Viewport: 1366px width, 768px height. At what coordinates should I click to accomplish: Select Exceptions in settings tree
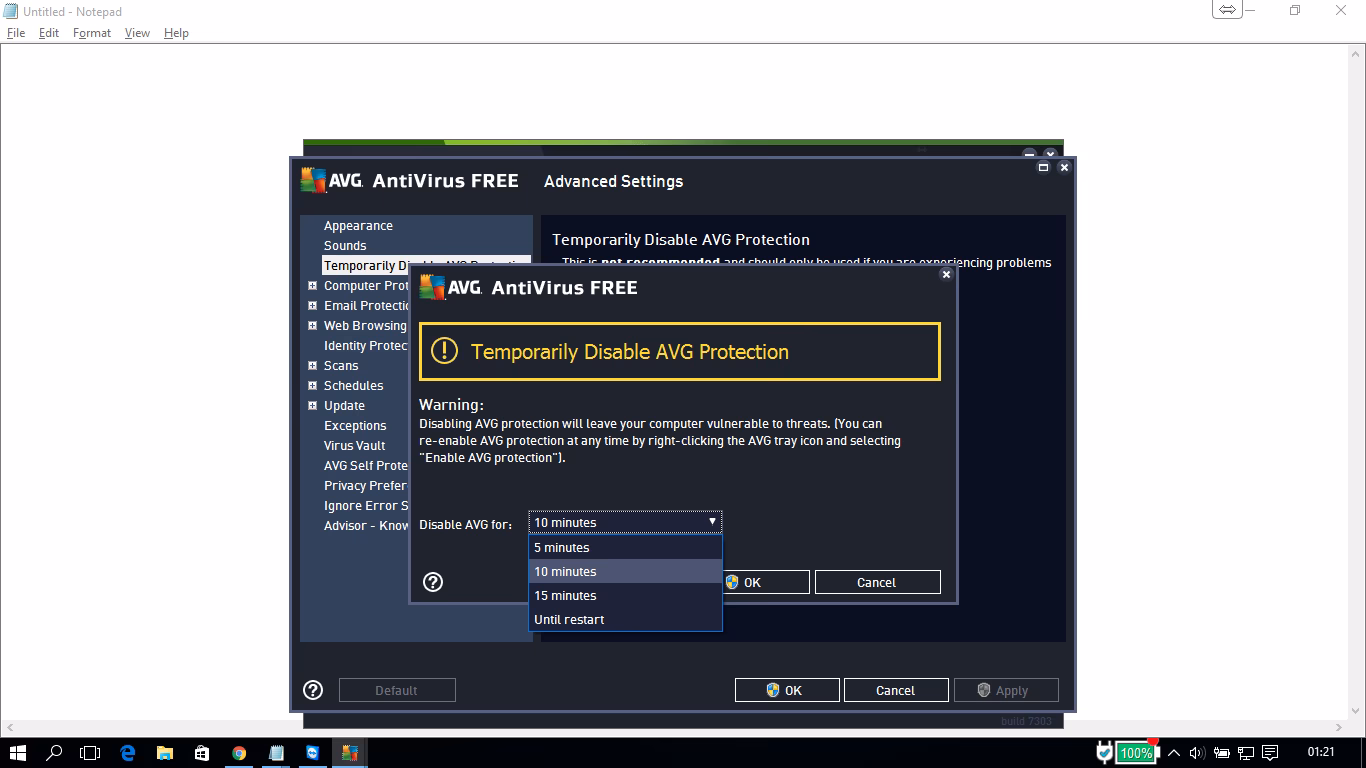(x=355, y=426)
